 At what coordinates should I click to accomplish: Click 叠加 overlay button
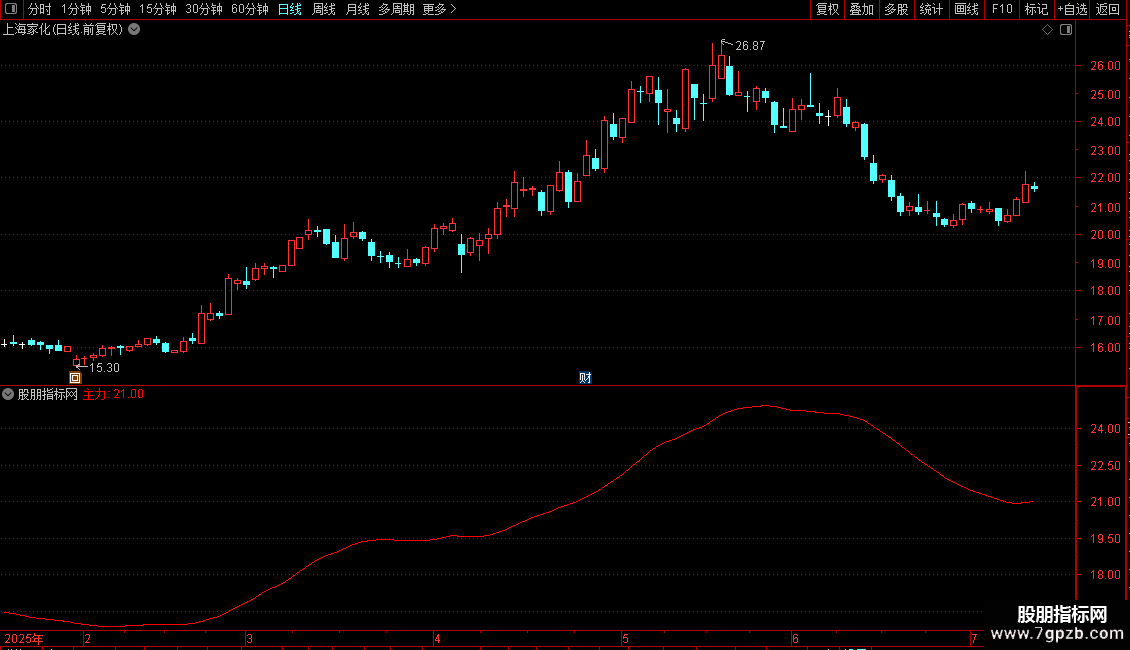[861, 9]
